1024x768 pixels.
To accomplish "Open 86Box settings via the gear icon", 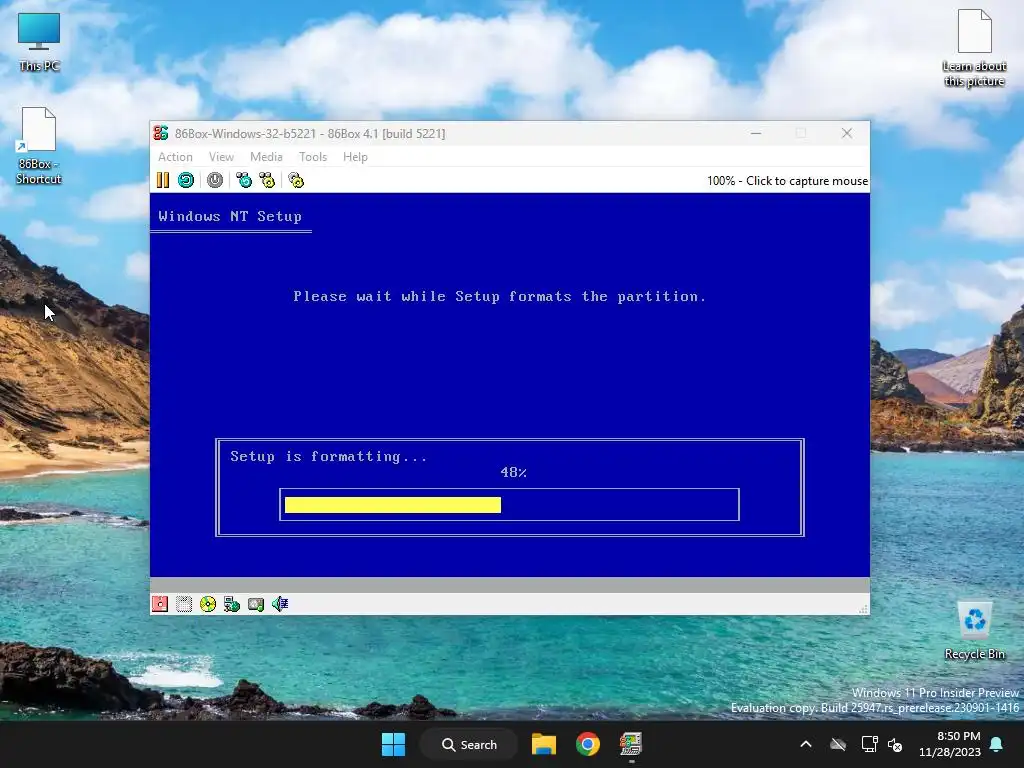I will 296,180.
